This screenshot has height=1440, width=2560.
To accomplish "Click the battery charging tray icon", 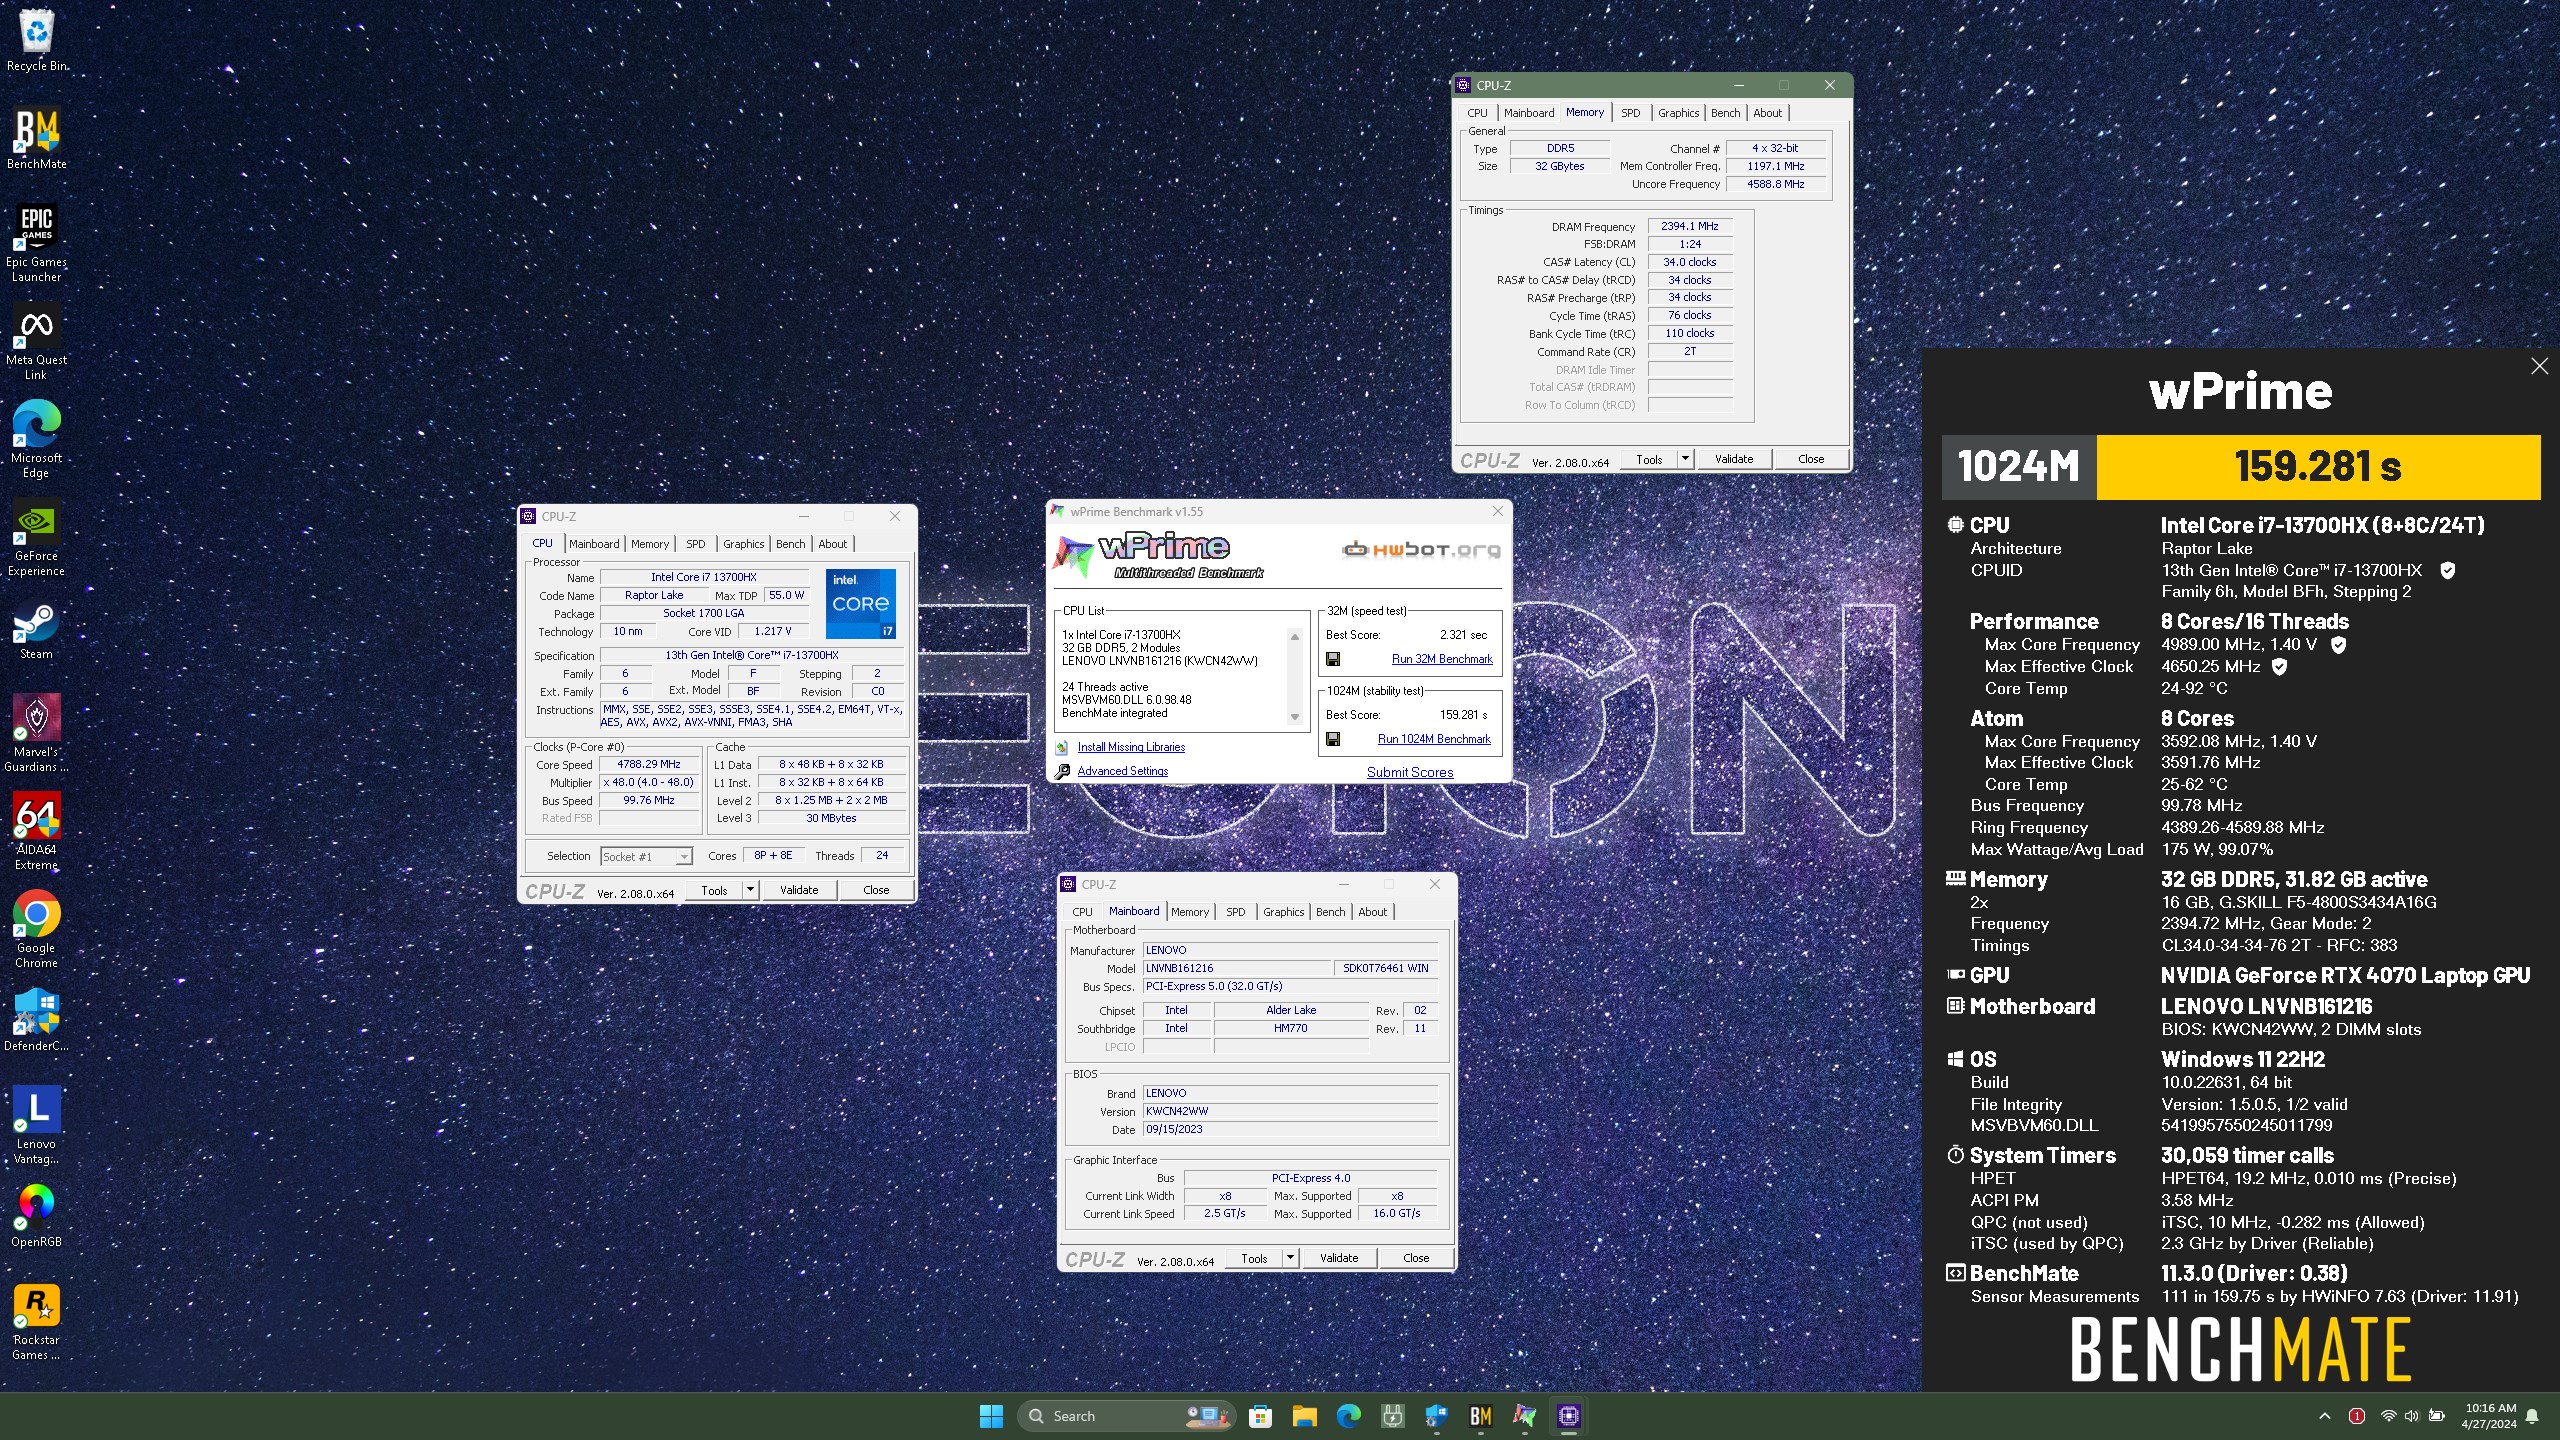I will point(2437,1416).
